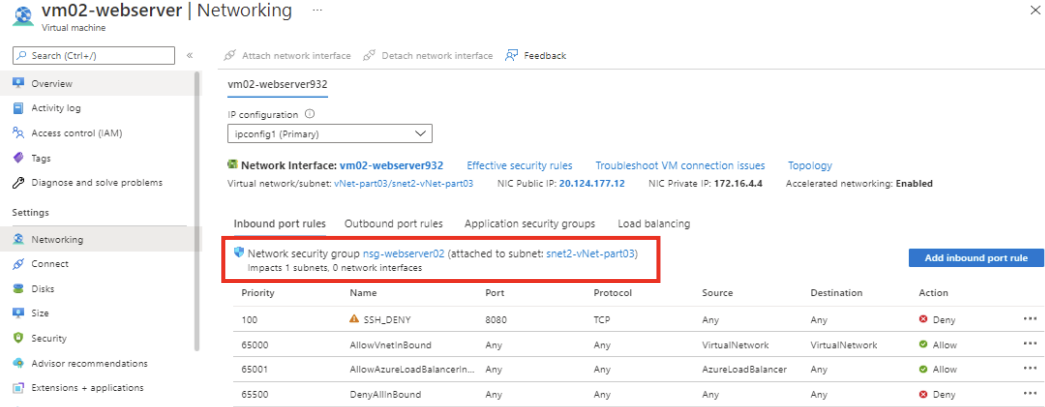
Task: Switch to Application security groups tab
Action: click(x=530, y=224)
